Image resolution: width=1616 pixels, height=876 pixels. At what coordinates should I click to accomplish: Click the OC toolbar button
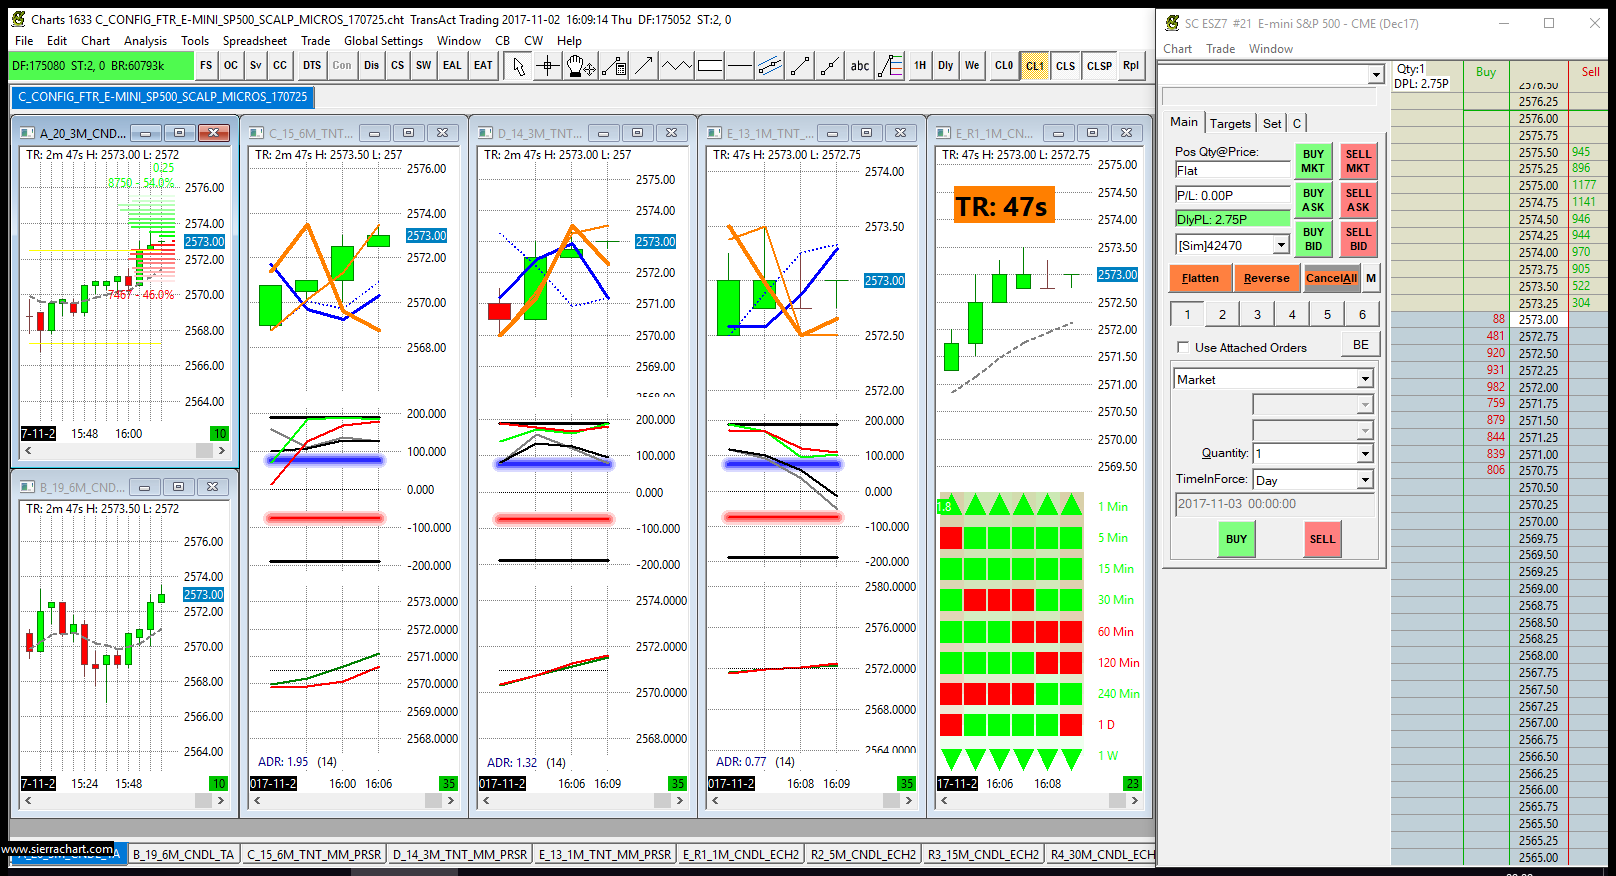231,66
